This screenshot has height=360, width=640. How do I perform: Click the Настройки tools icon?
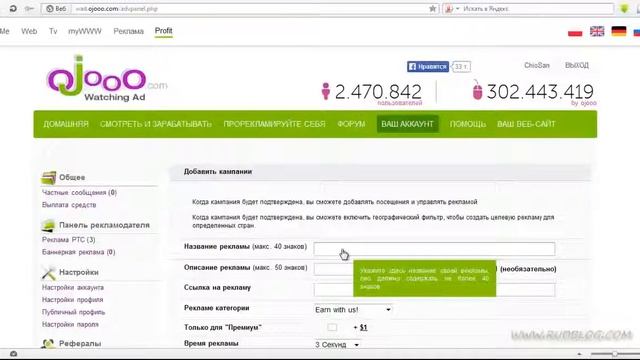[48, 273]
